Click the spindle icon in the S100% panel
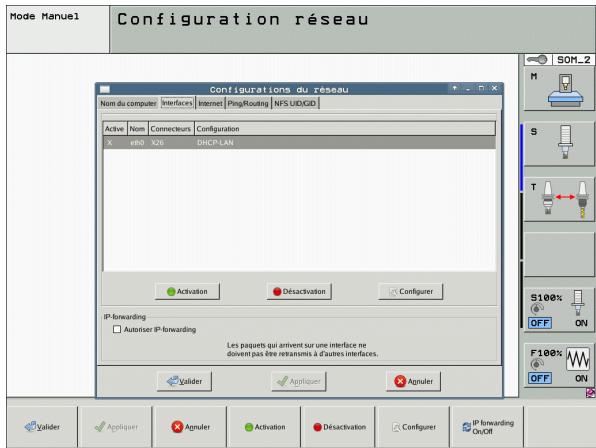 (x=578, y=302)
